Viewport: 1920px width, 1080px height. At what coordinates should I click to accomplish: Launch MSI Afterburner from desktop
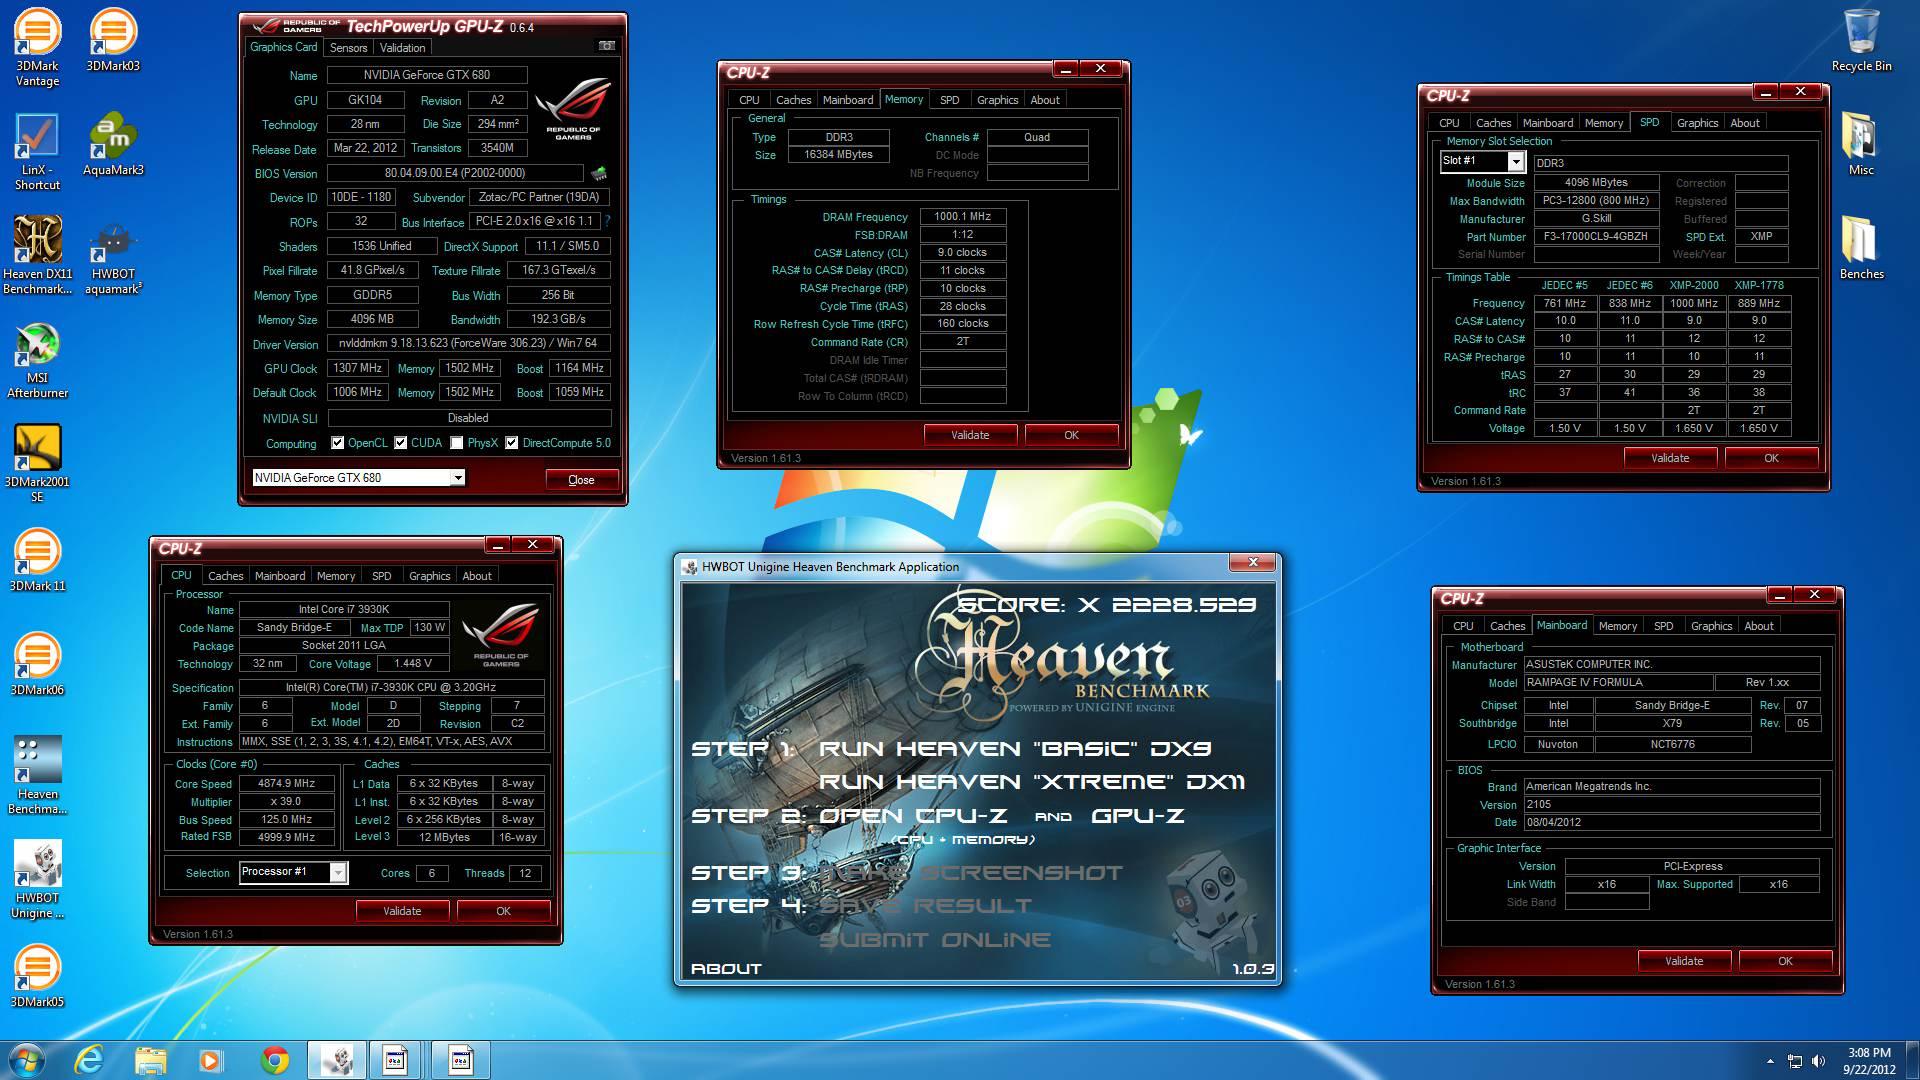click(37, 360)
